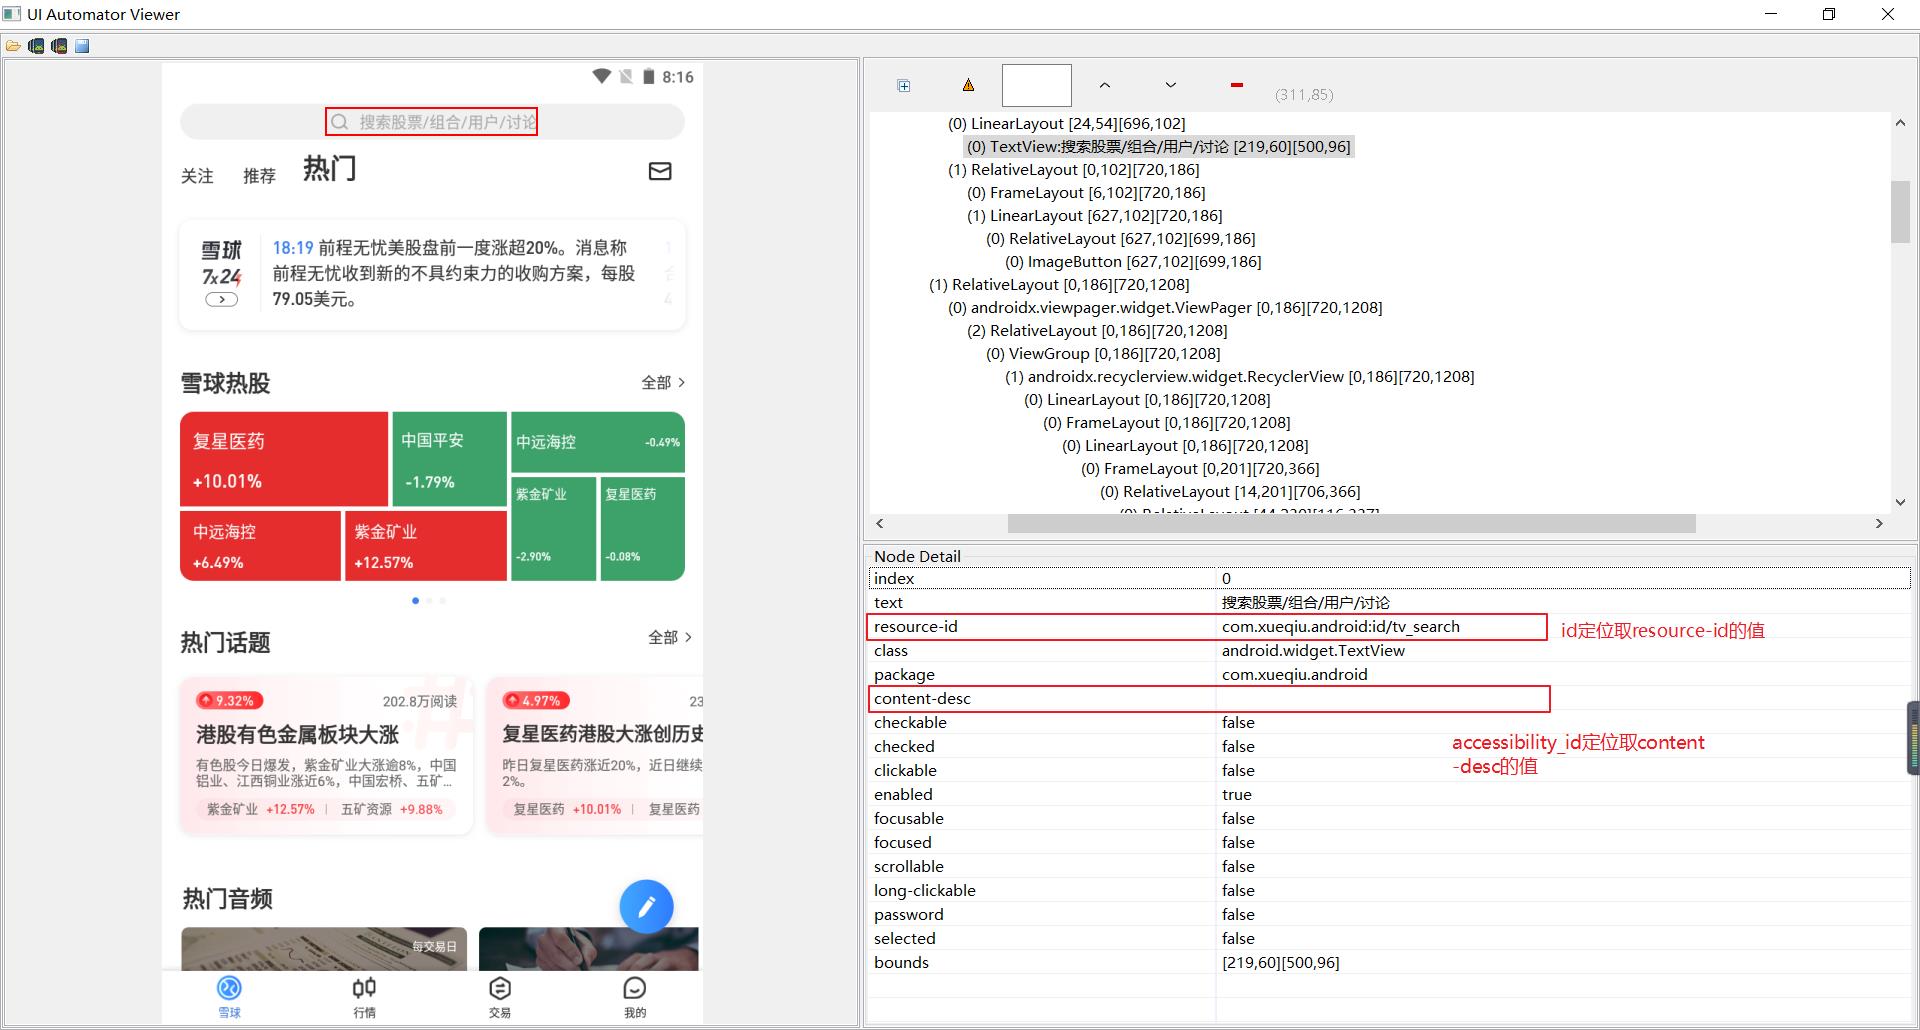Click the 紫金矿业 -2.90% green tile
Screen dimensions: 1920x1030
tap(553, 529)
